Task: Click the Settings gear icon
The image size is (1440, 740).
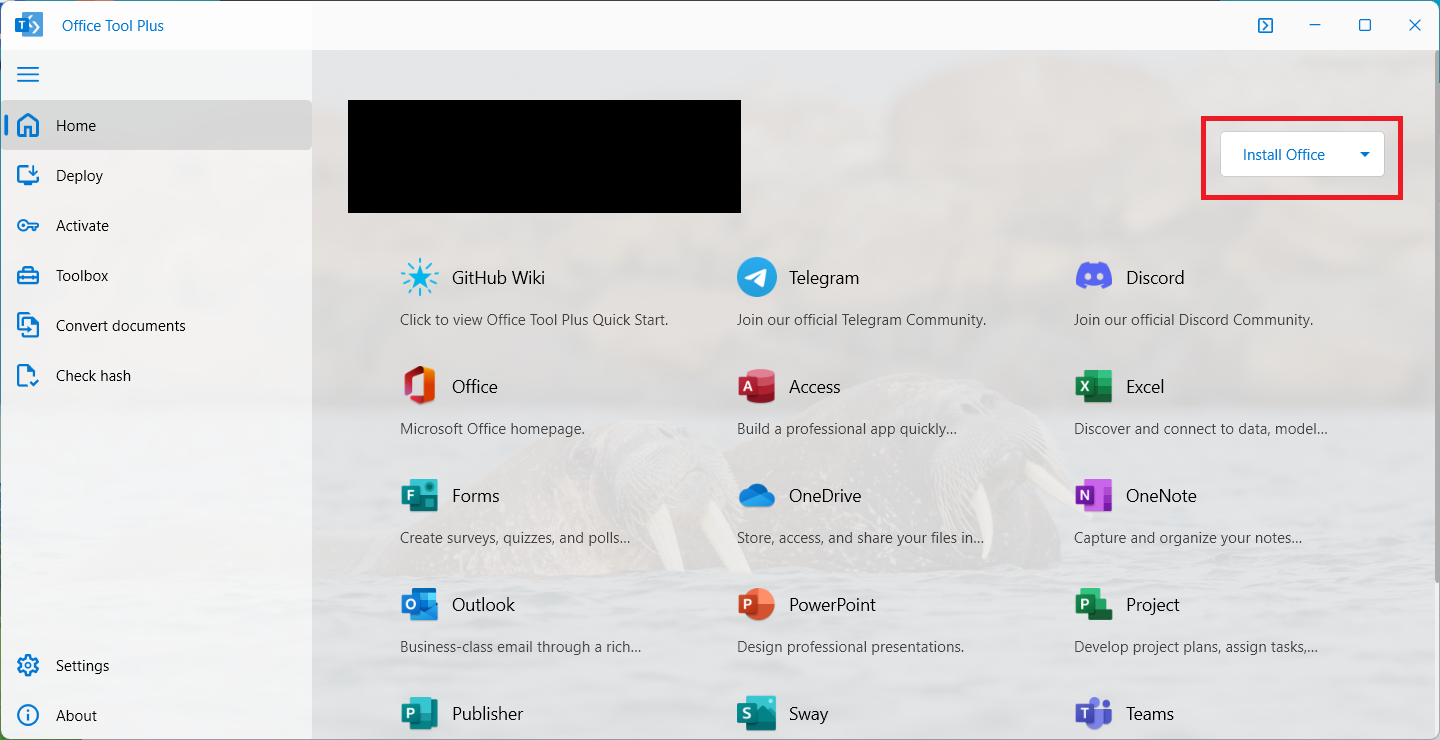Action: click(x=28, y=665)
